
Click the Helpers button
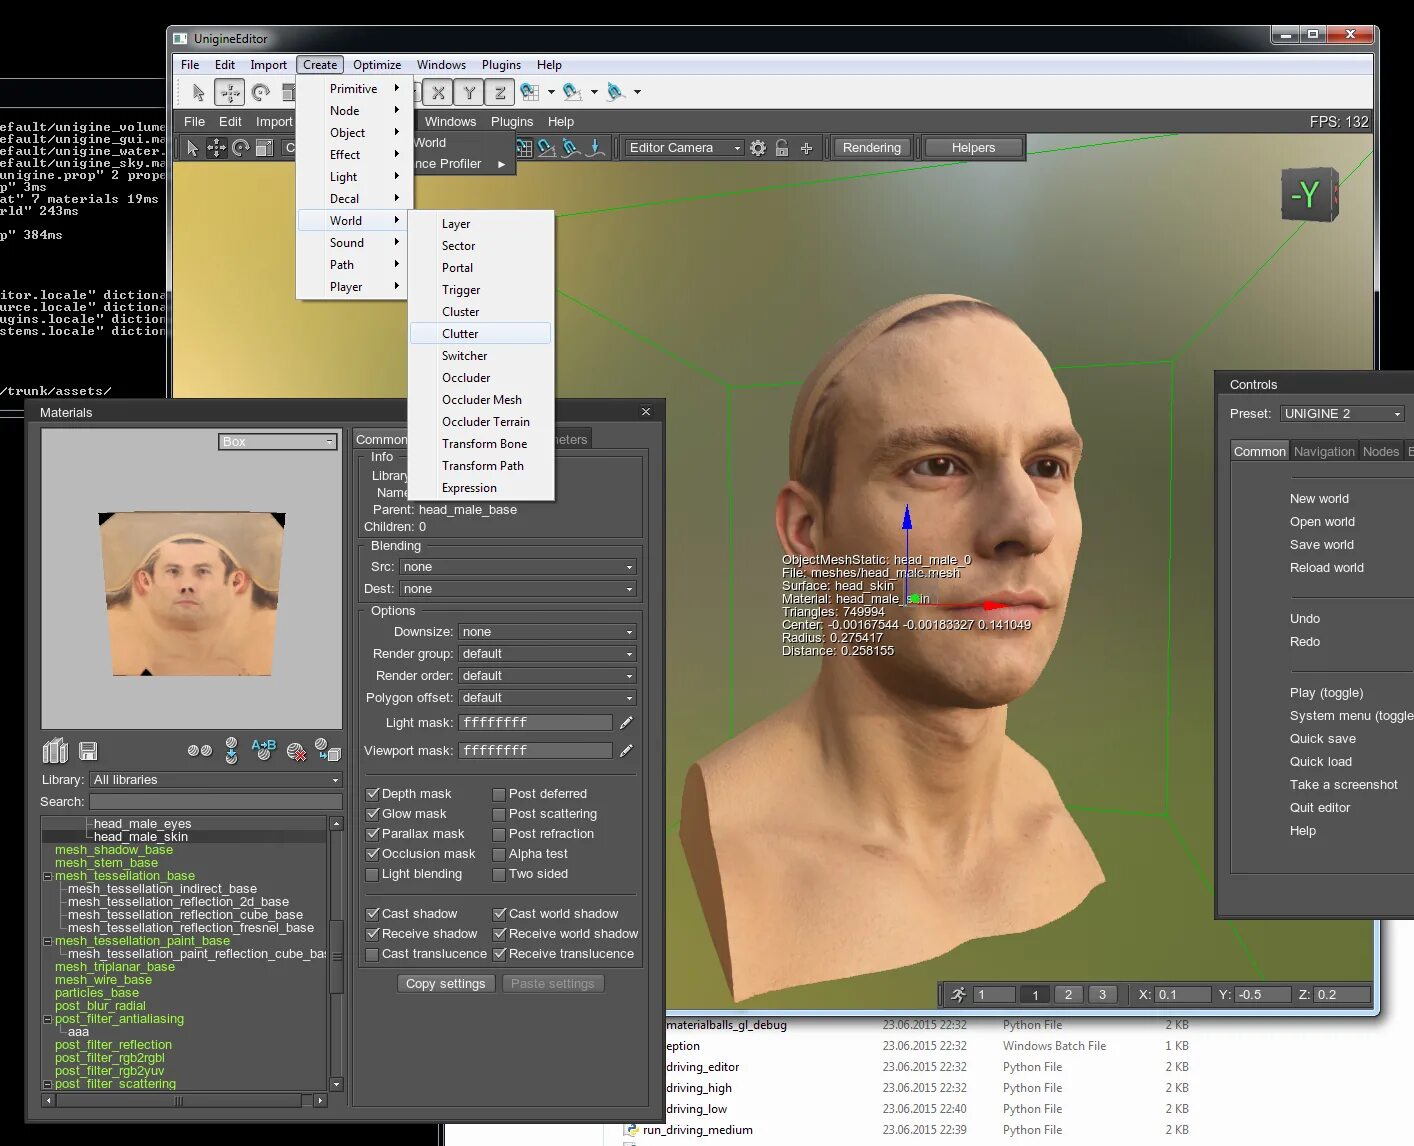point(973,148)
